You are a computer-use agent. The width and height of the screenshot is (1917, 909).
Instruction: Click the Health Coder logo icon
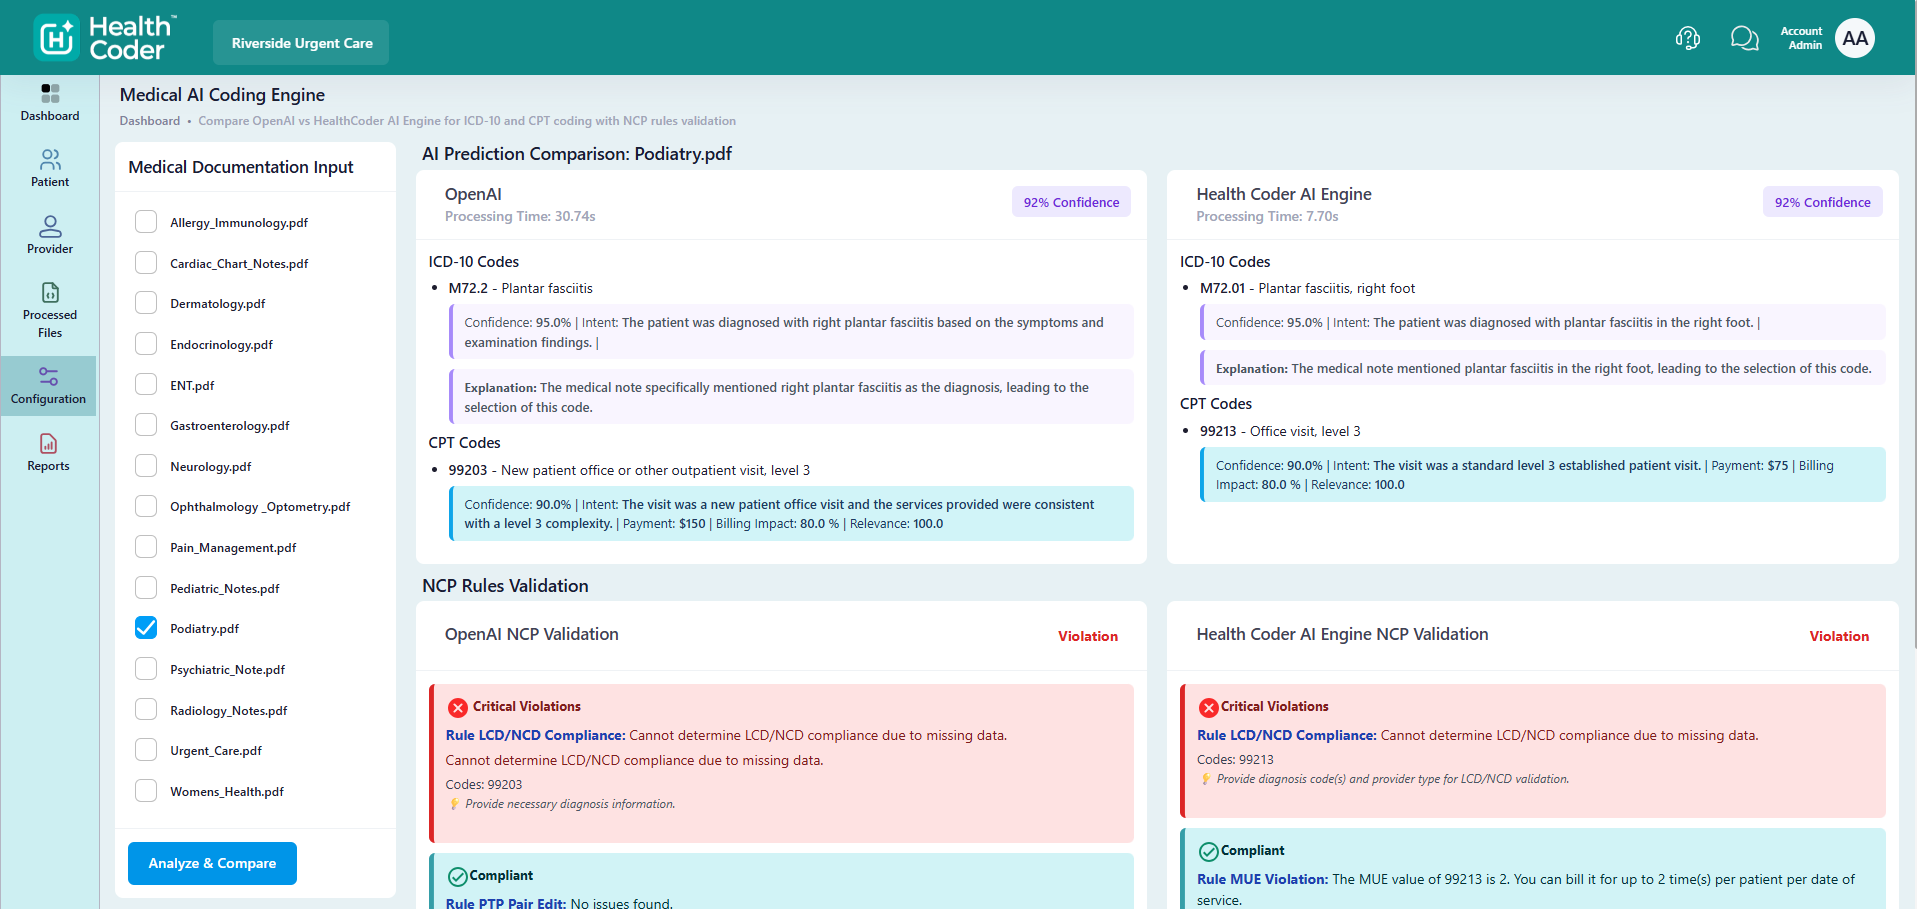click(57, 38)
